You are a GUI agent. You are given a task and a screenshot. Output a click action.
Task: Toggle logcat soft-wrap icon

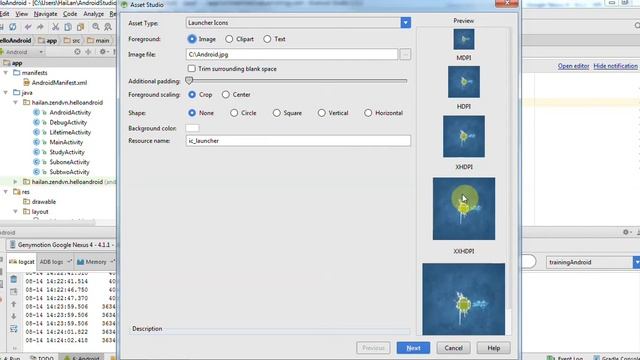(x=13, y=329)
